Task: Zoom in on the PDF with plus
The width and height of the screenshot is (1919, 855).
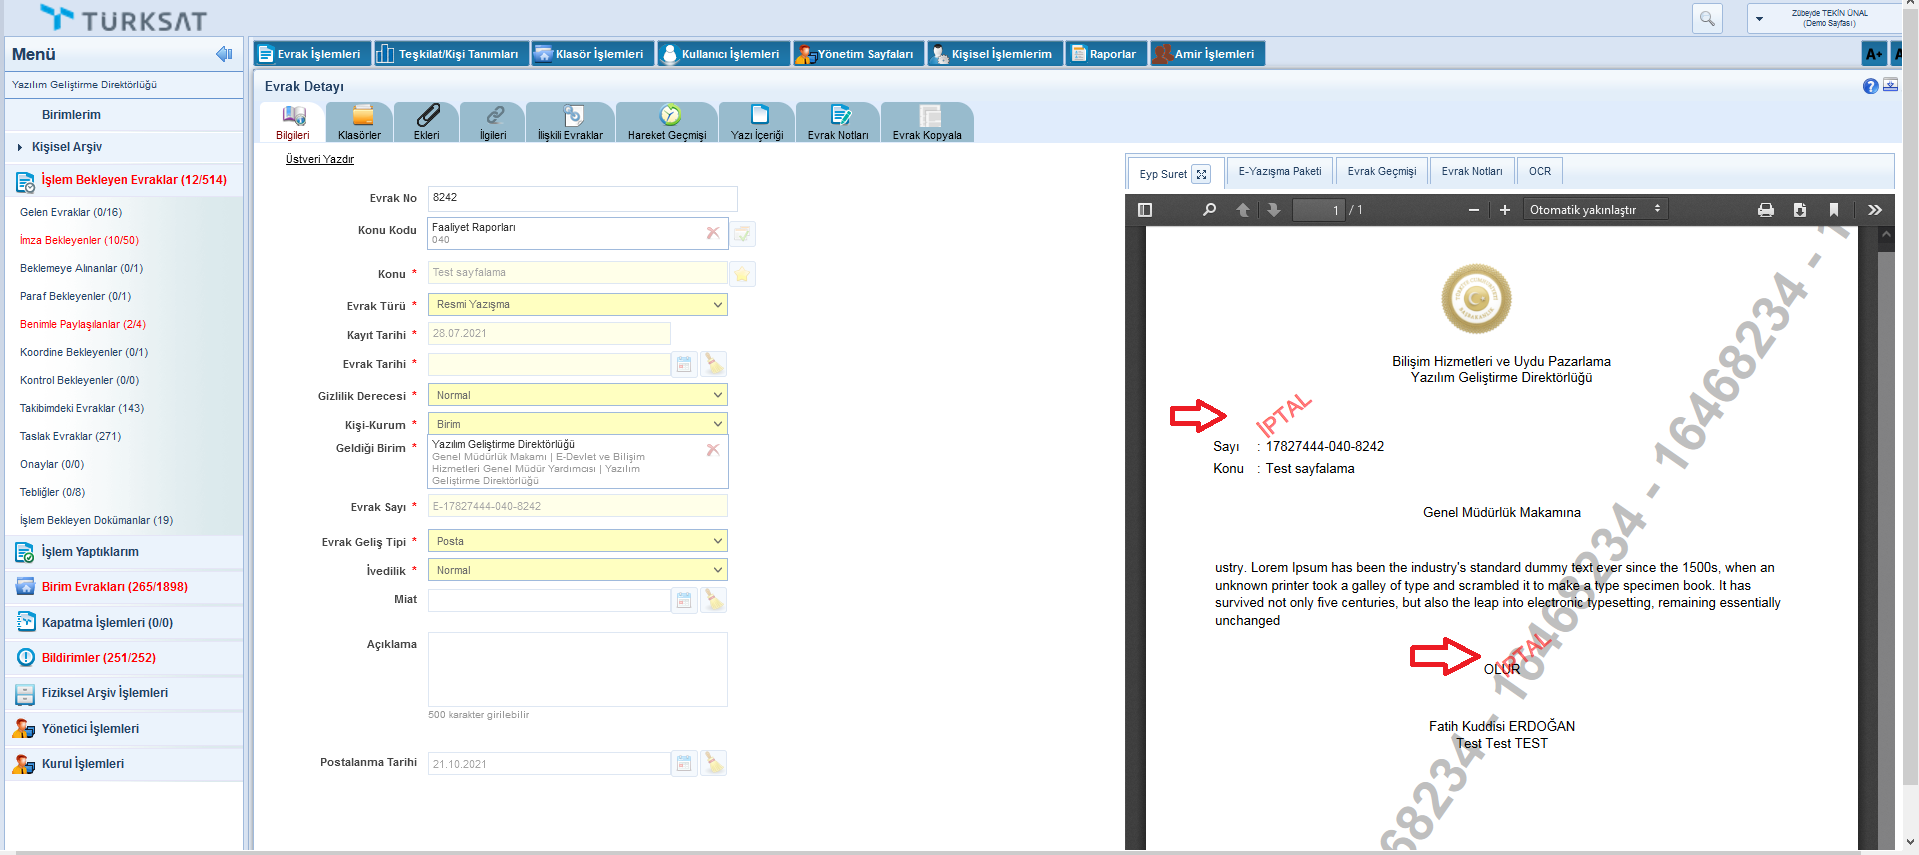Action: 1505,210
